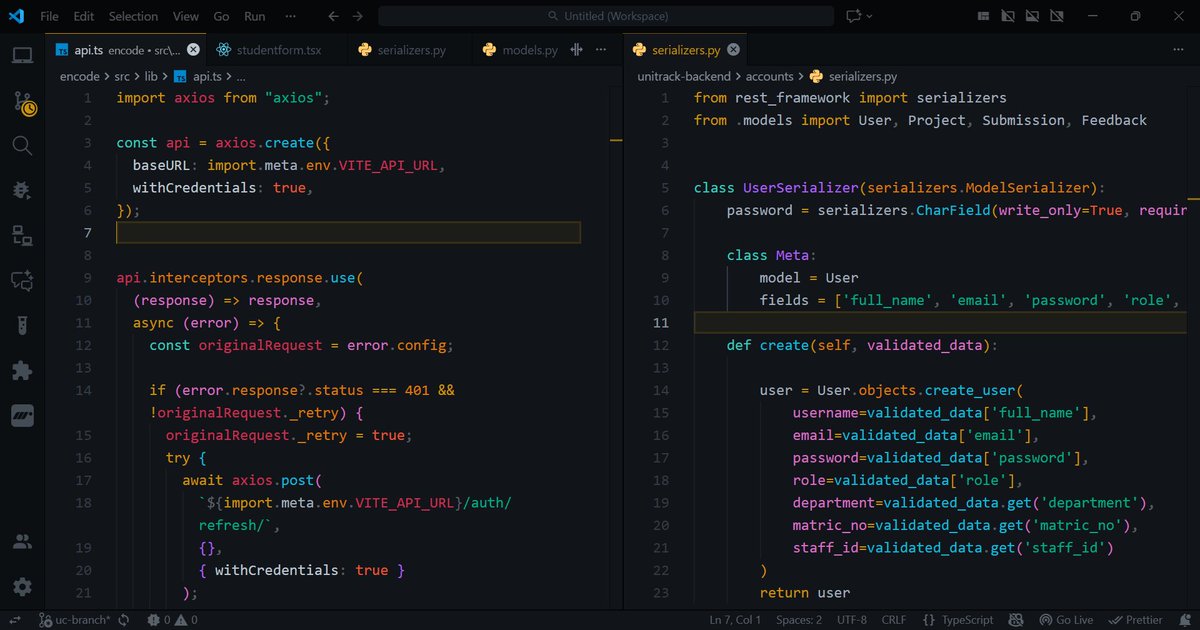Open the title bar overflow menu after Run
Image resolution: width=1200 pixels, height=630 pixels.
pyautogui.click(x=290, y=16)
